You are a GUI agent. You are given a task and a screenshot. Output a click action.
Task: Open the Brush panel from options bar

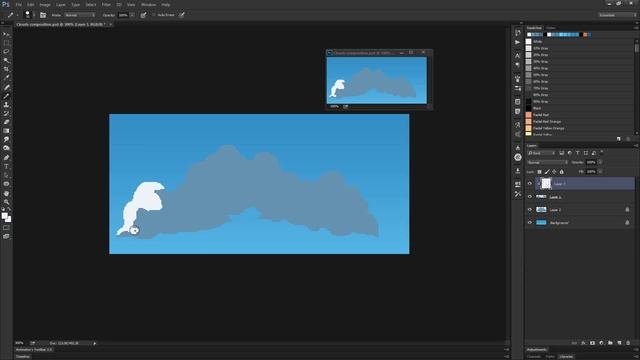pos(43,15)
